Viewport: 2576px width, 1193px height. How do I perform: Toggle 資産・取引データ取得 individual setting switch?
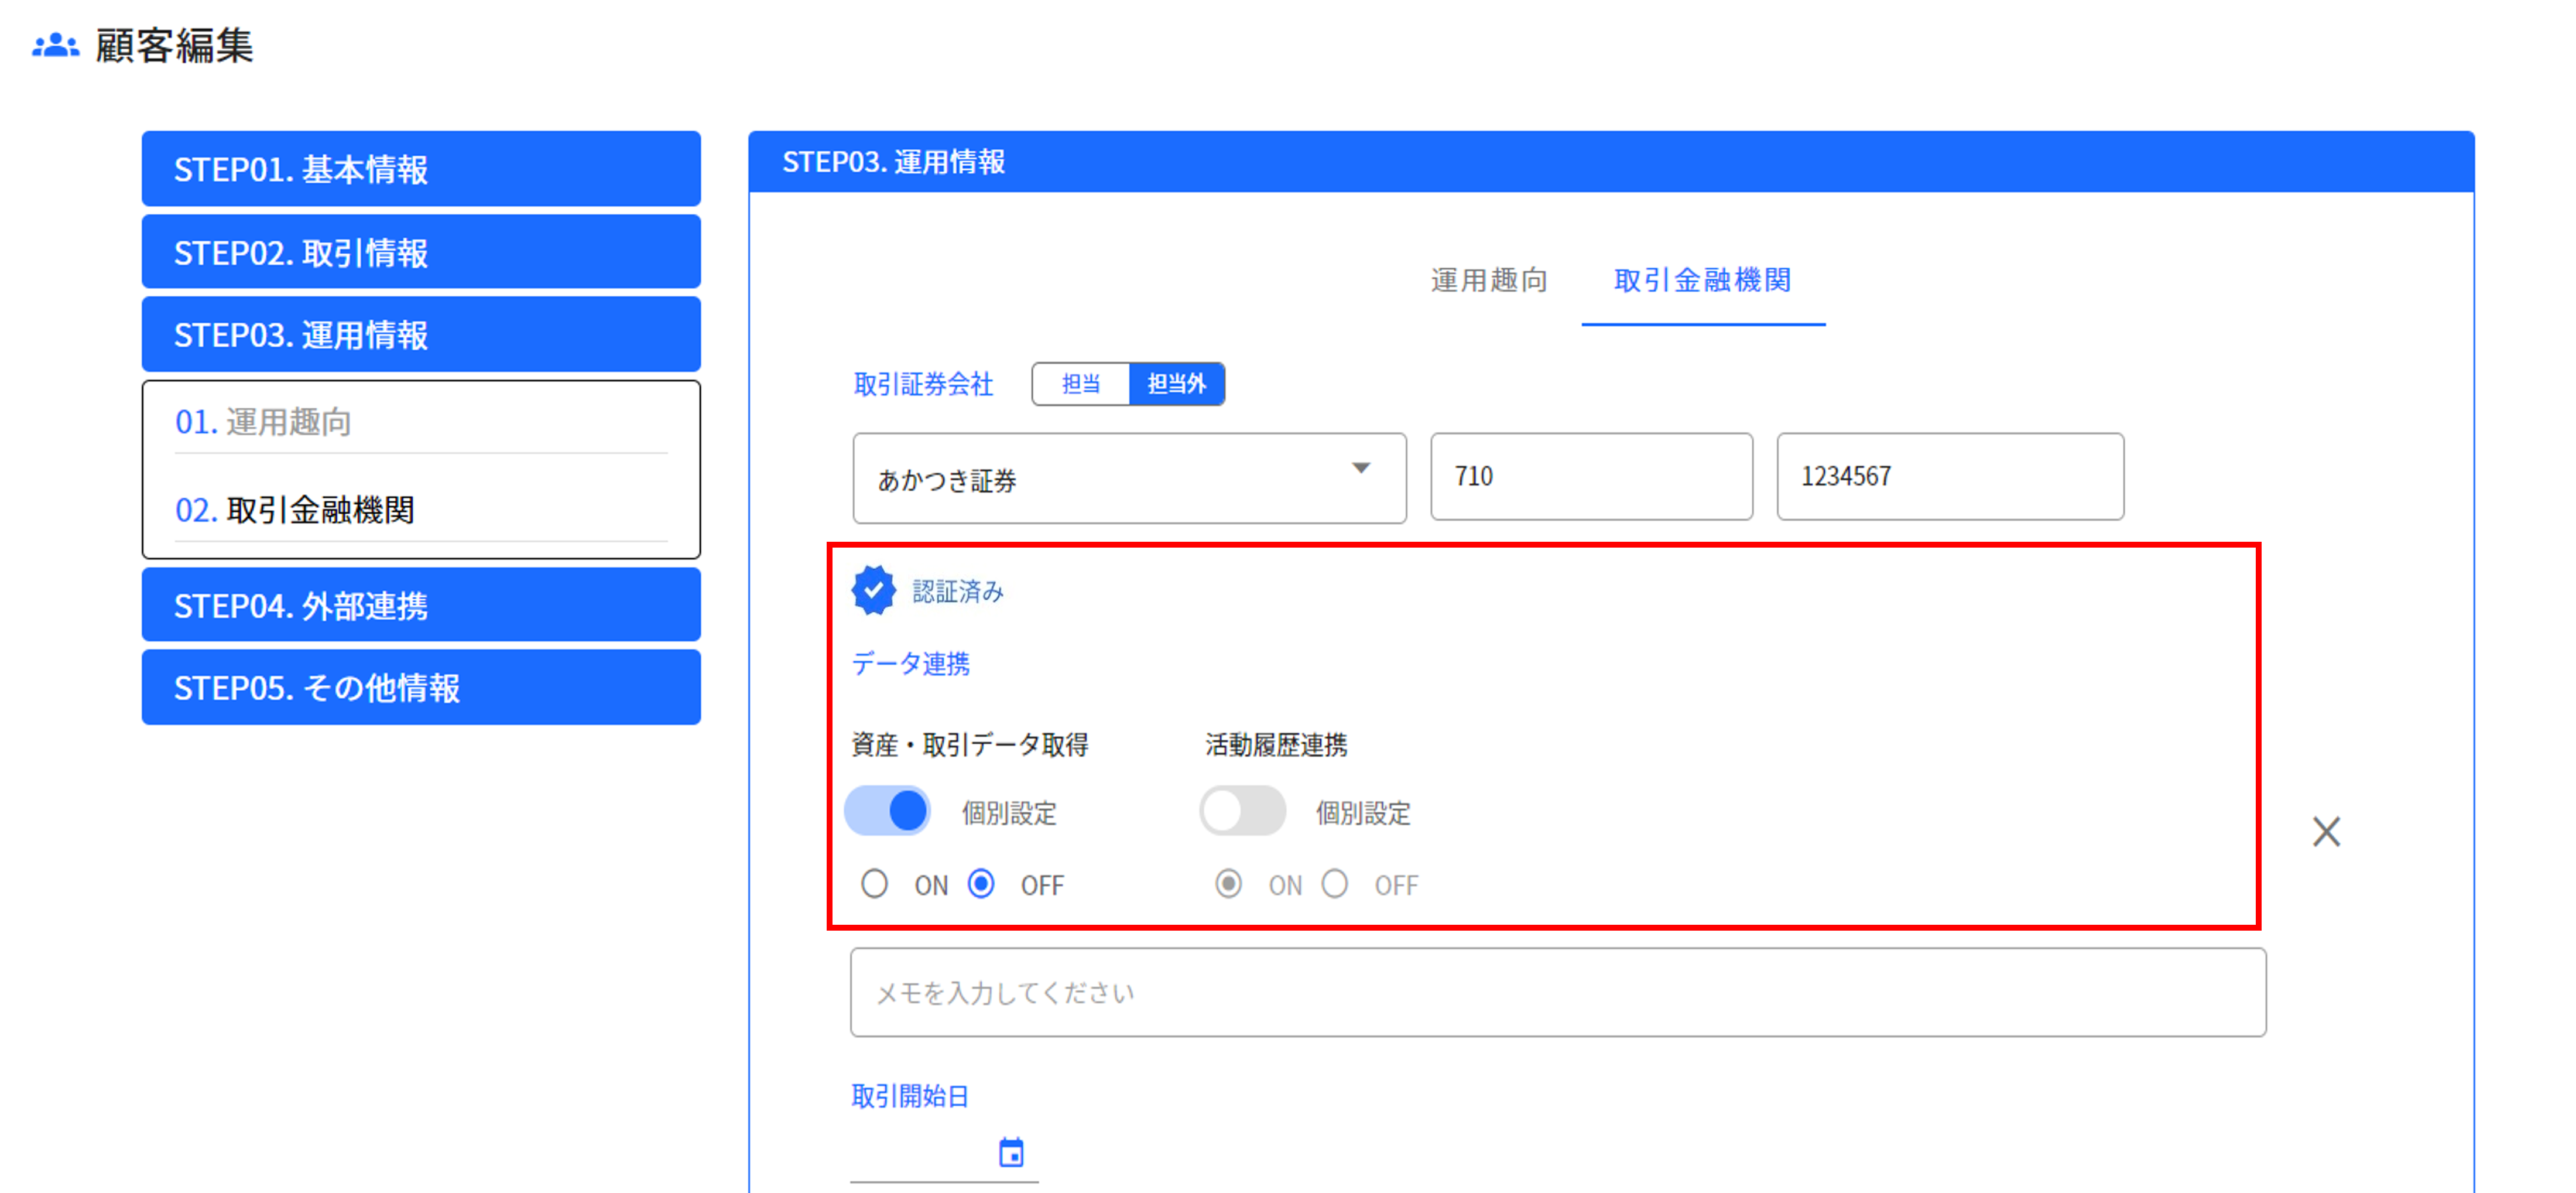[x=888, y=811]
